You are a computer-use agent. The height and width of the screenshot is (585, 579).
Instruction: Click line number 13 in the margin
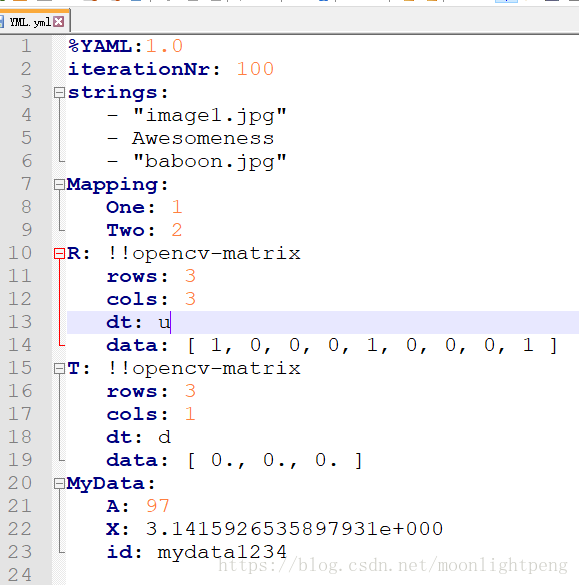pyautogui.click(x=20, y=322)
